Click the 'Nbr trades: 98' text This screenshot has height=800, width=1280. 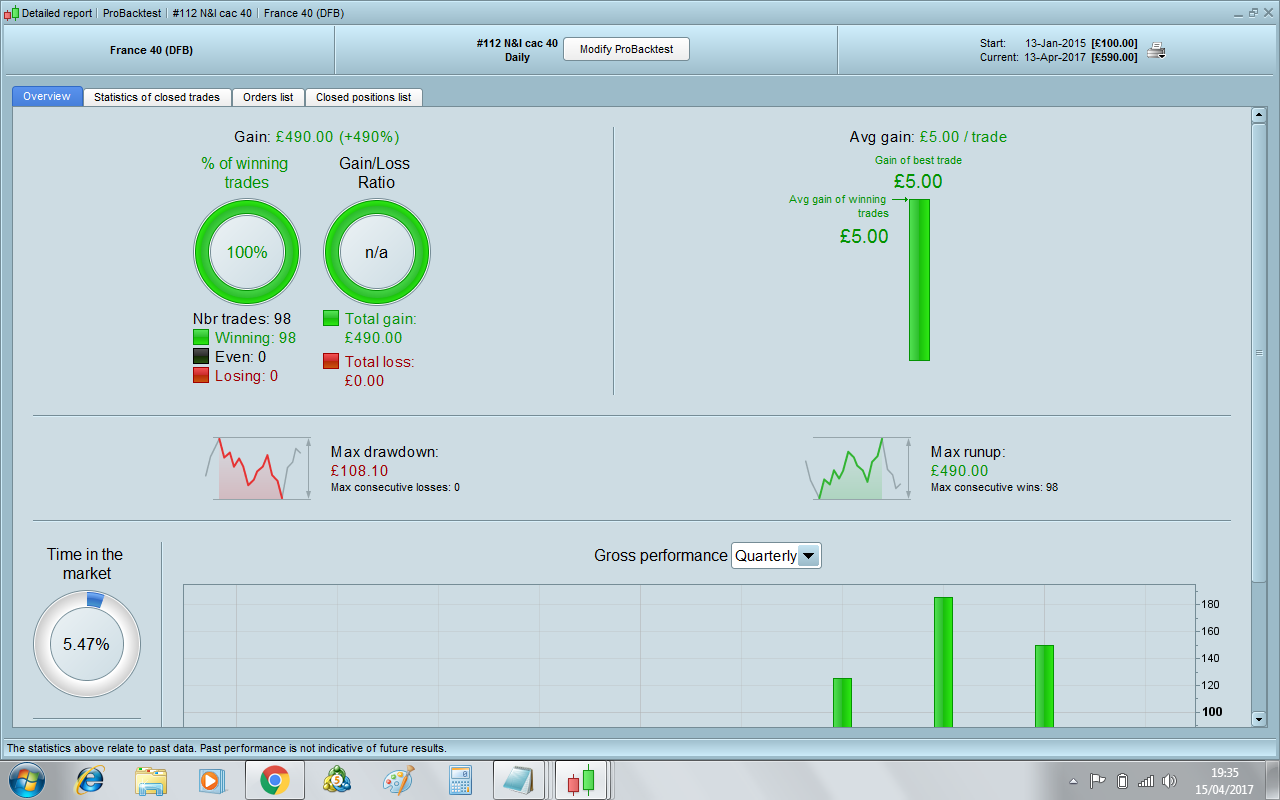242,319
